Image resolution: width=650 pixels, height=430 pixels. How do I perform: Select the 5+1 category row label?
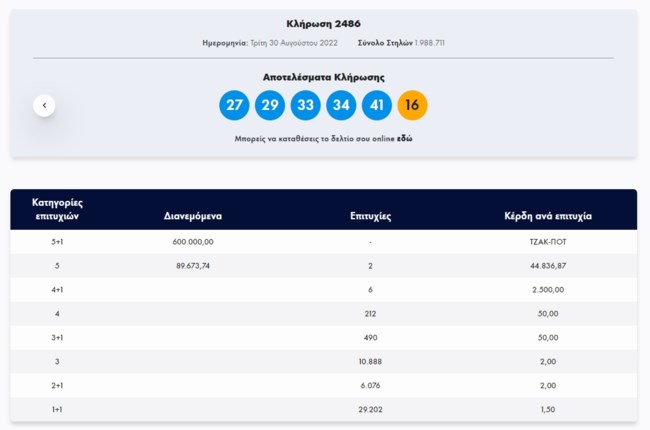(x=56, y=242)
